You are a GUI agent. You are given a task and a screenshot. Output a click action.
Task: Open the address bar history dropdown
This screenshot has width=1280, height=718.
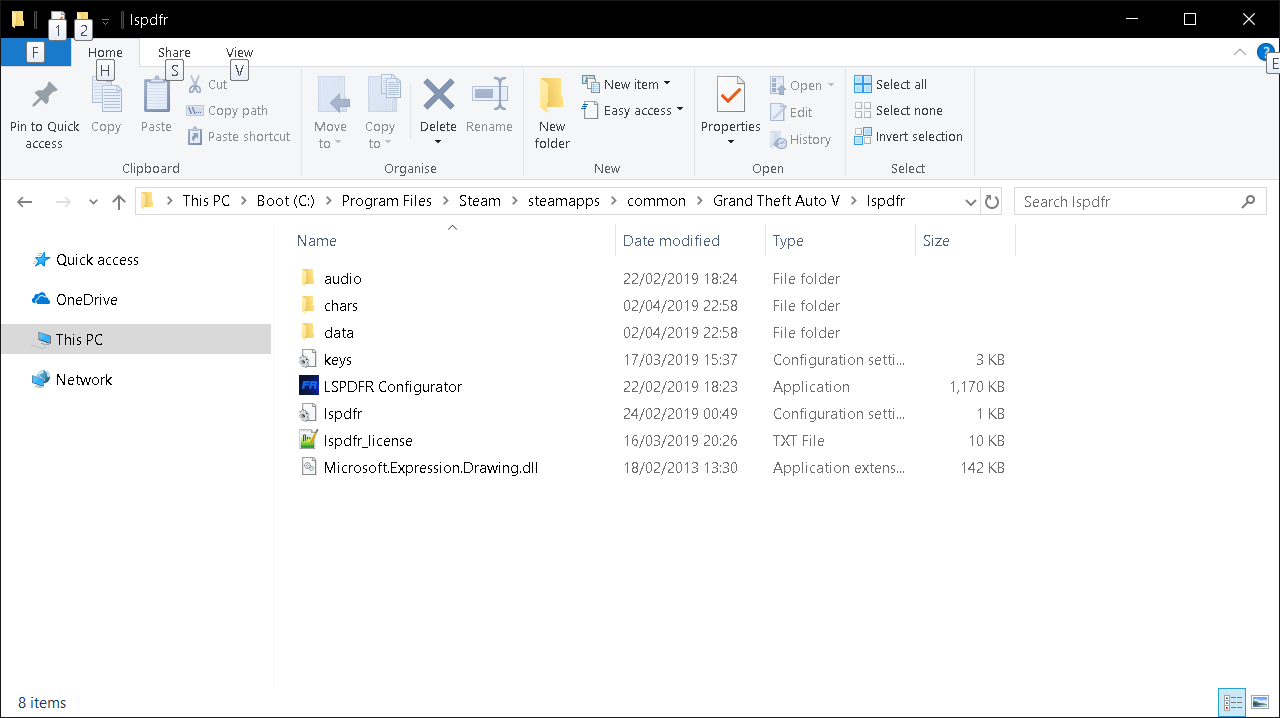coord(970,201)
